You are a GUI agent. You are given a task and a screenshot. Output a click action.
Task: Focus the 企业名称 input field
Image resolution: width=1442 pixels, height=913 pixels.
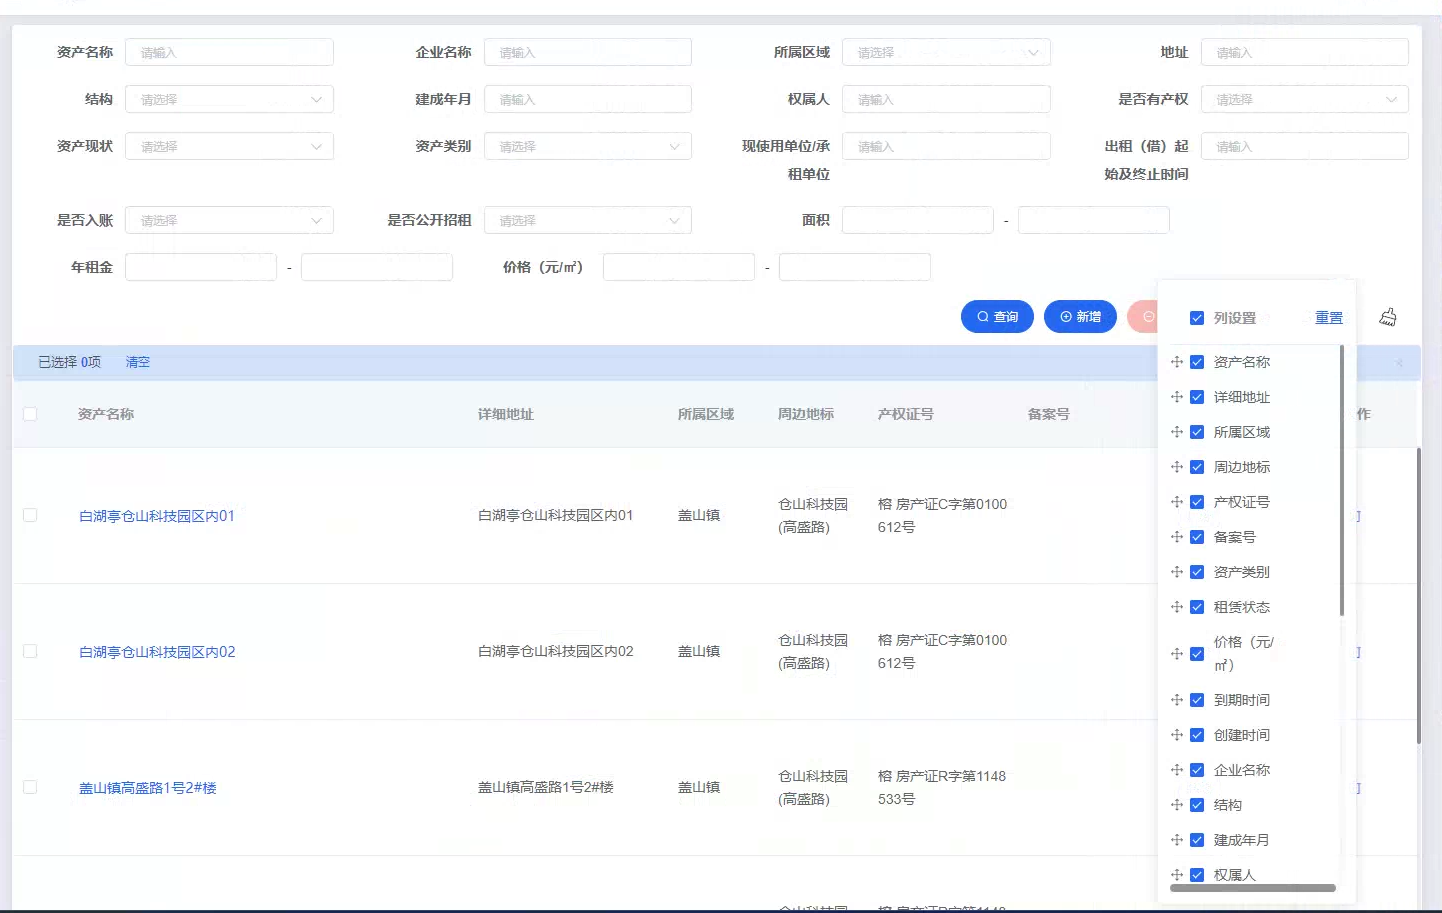click(588, 52)
